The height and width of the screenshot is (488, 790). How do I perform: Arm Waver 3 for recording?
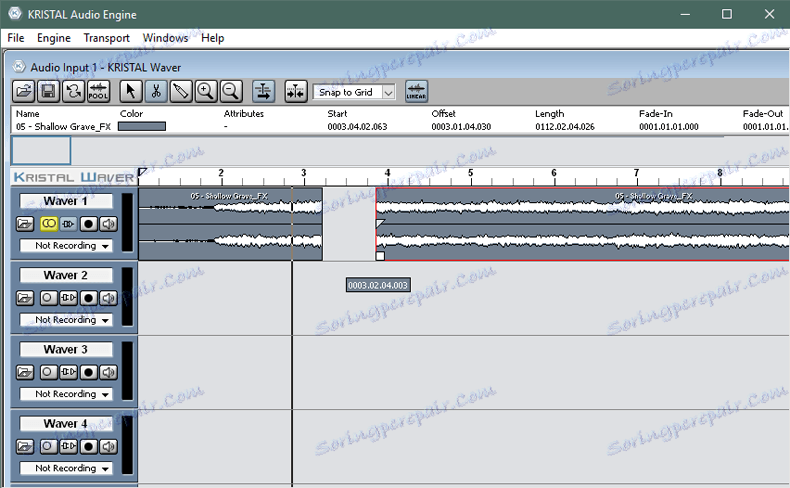pyautogui.click(x=89, y=372)
